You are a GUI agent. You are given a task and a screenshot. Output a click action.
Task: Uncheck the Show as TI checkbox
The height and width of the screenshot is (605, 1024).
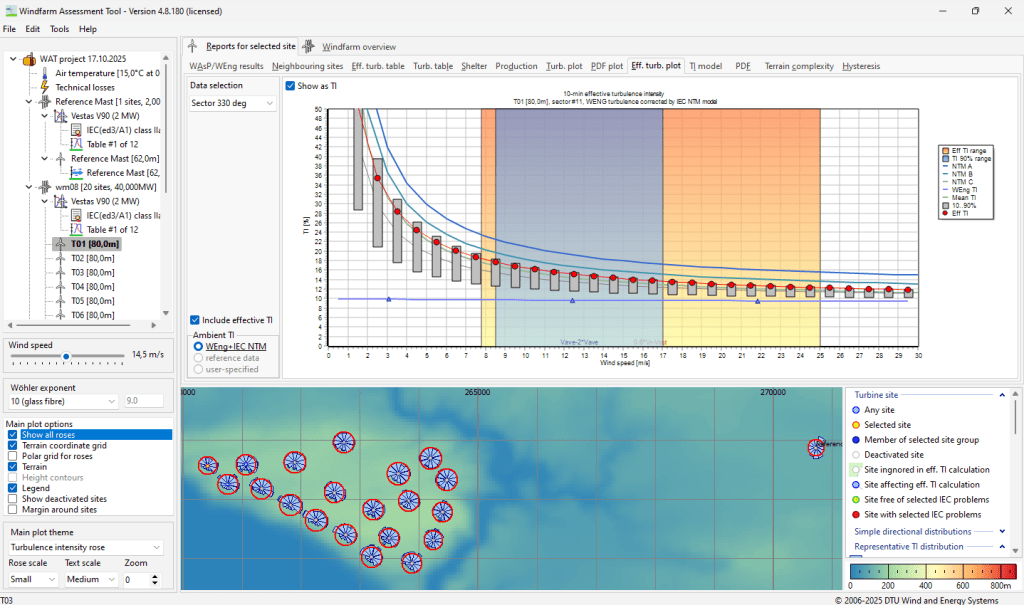pyautogui.click(x=291, y=86)
